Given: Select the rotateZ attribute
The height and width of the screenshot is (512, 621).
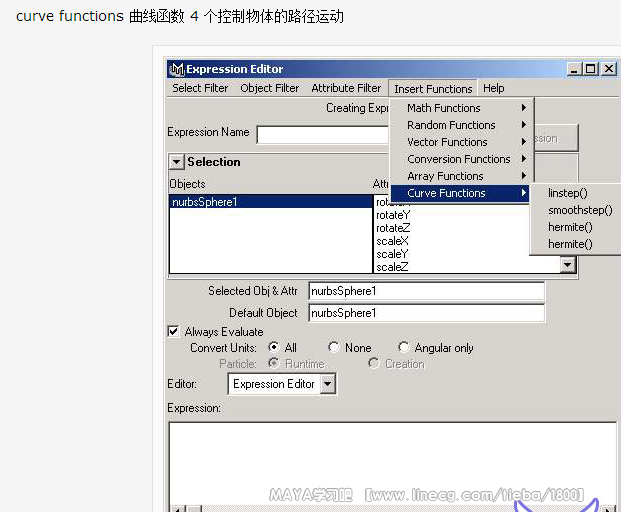Looking at the screenshot, I should tap(393, 228).
